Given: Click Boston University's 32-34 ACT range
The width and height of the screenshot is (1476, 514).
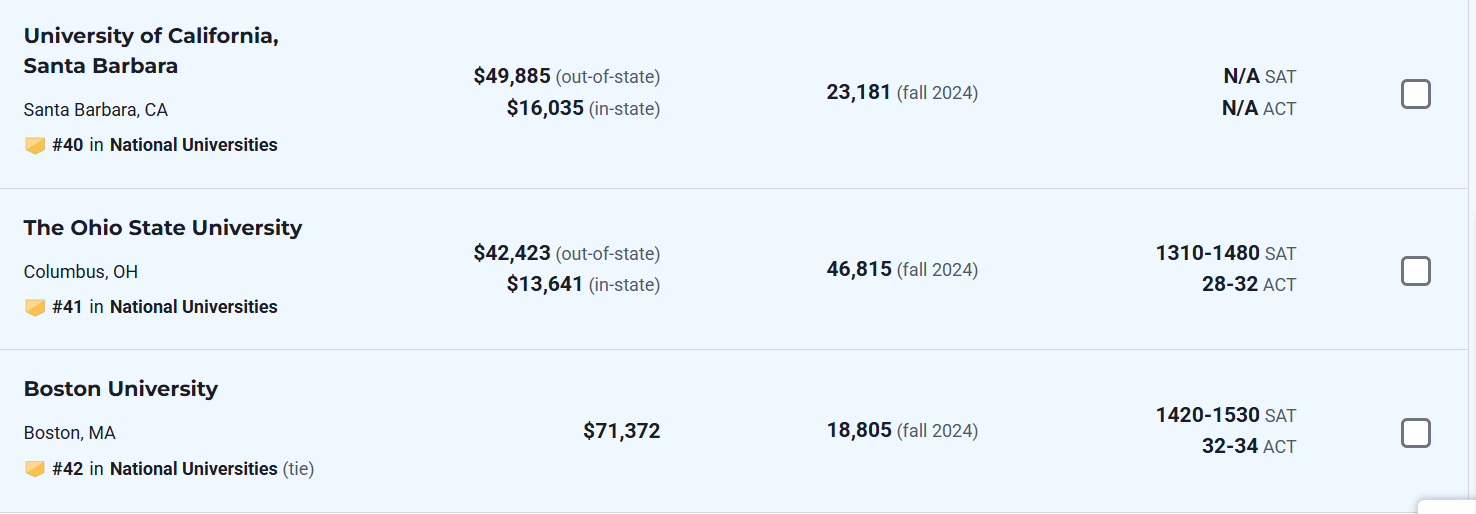Looking at the screenshot, I should click(x=1229, y=446).
